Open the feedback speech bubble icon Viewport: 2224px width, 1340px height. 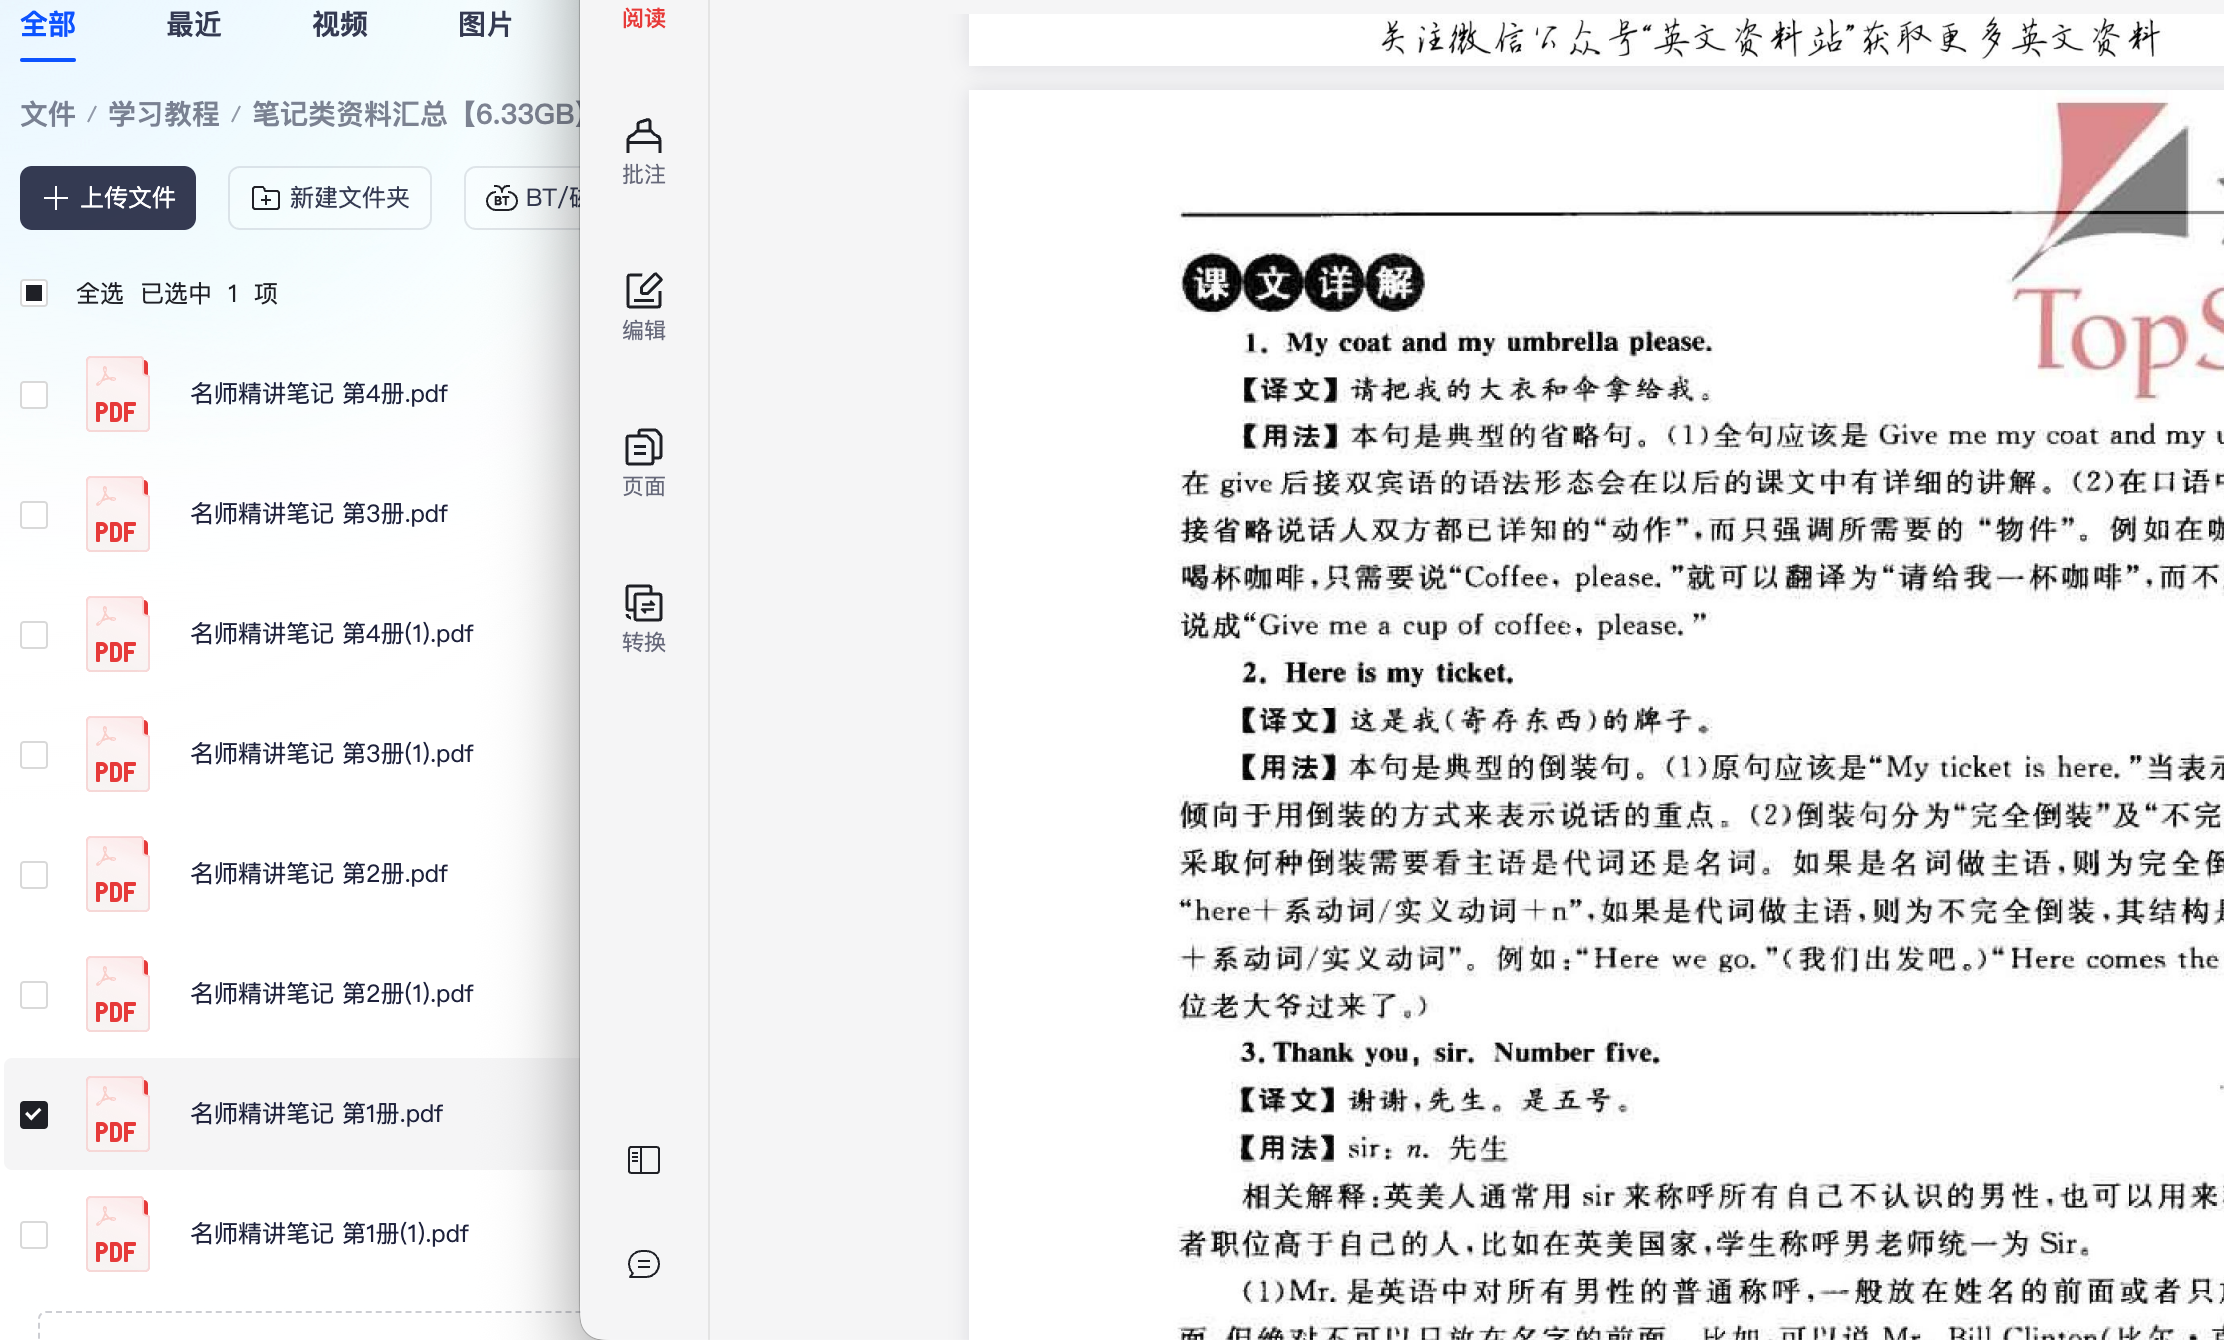coord(643,1264)
